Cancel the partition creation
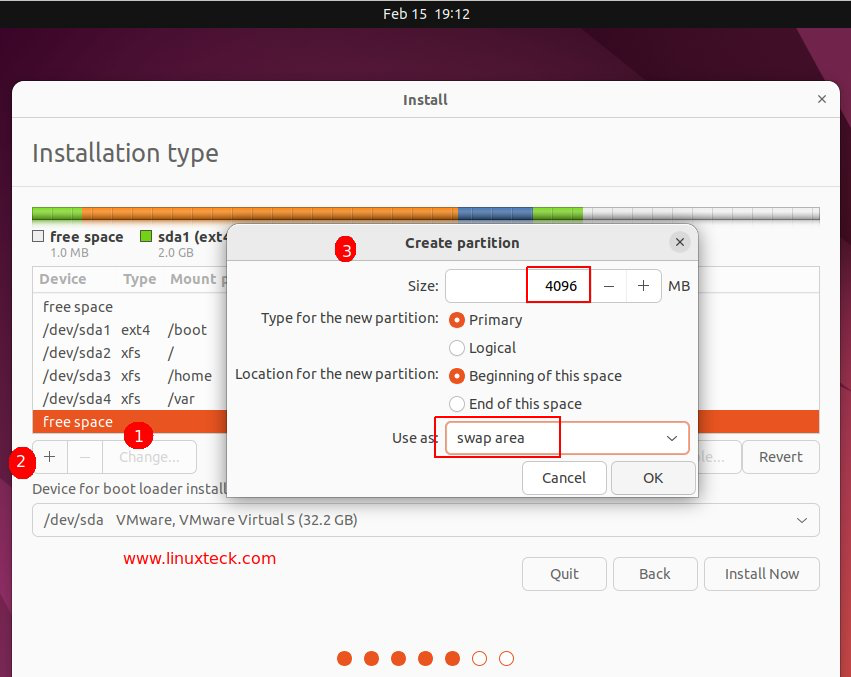Image resolution: width=851 pixels, height=677 pixels. [564, 478]
